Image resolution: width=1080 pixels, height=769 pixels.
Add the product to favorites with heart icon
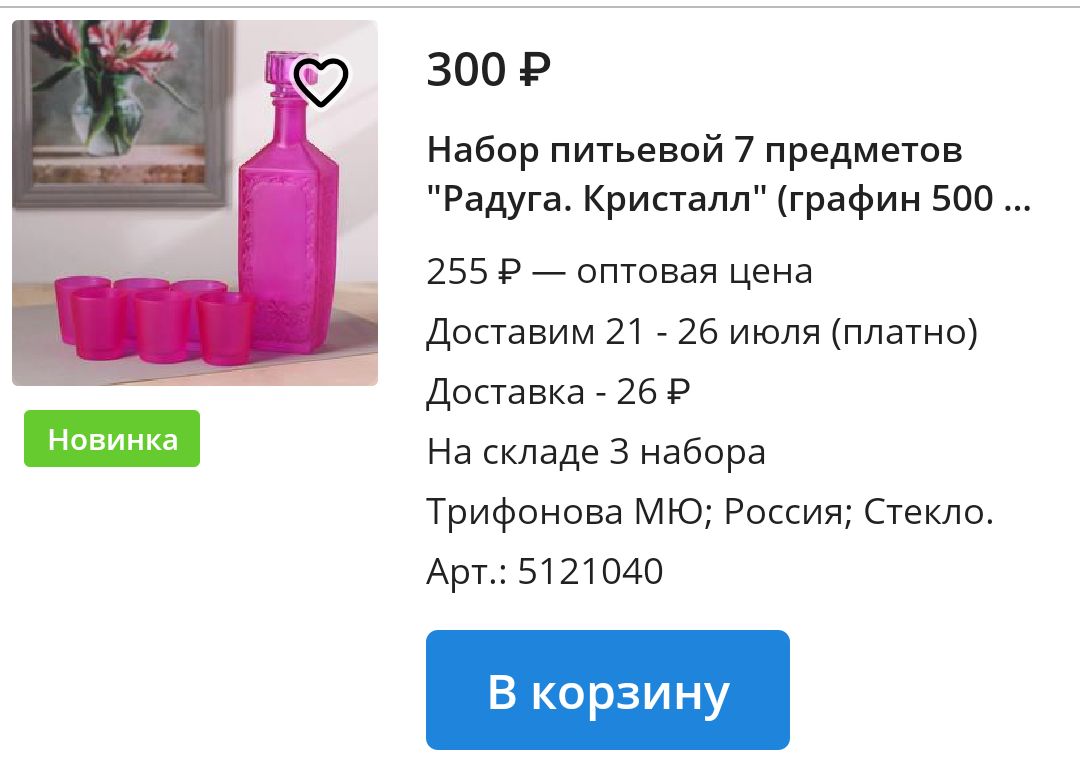[321, 82]
